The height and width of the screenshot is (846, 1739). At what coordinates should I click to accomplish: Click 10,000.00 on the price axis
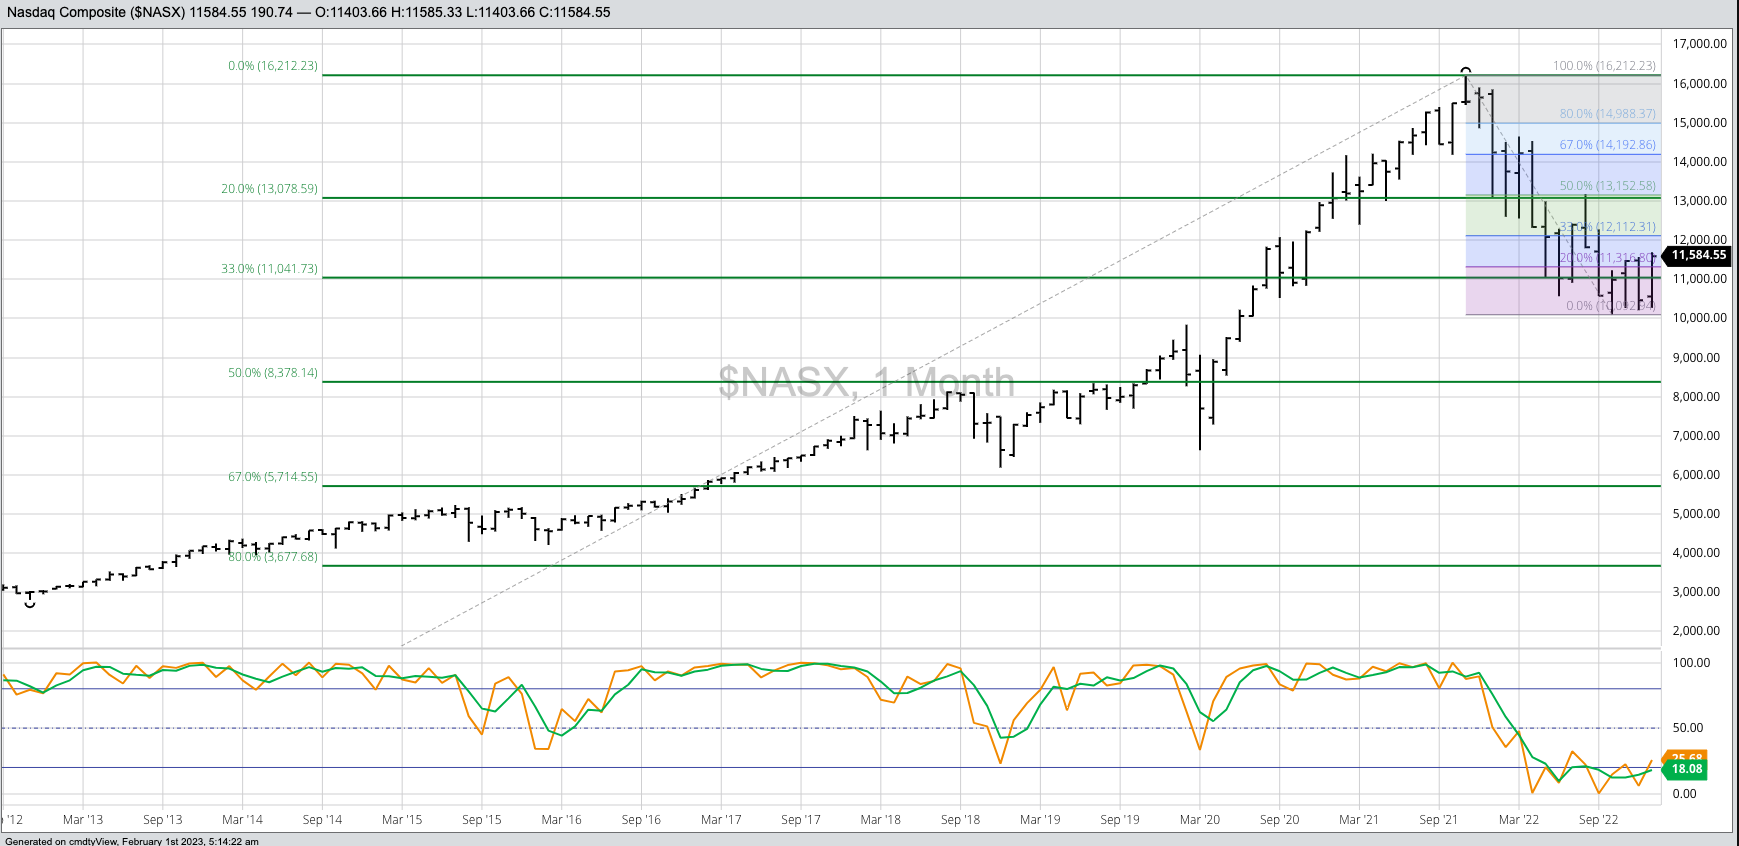tap(1699, 318)
